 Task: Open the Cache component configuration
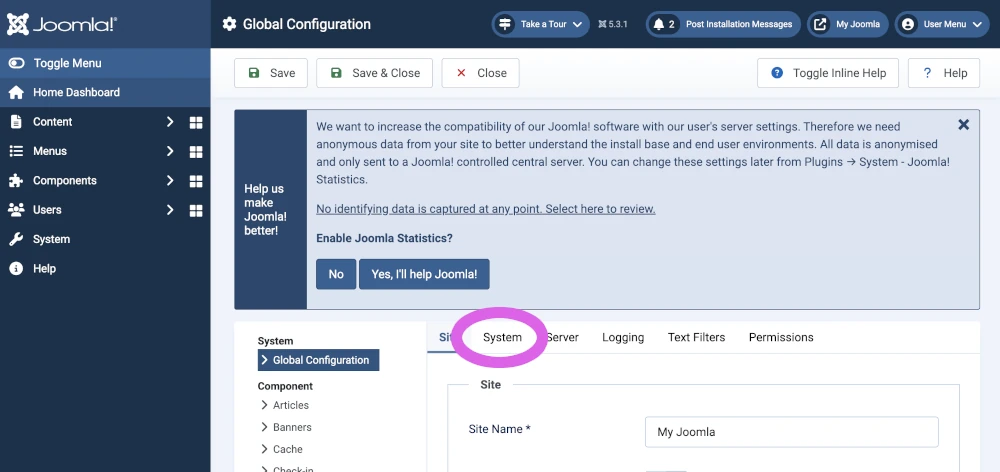pos(288,449)
